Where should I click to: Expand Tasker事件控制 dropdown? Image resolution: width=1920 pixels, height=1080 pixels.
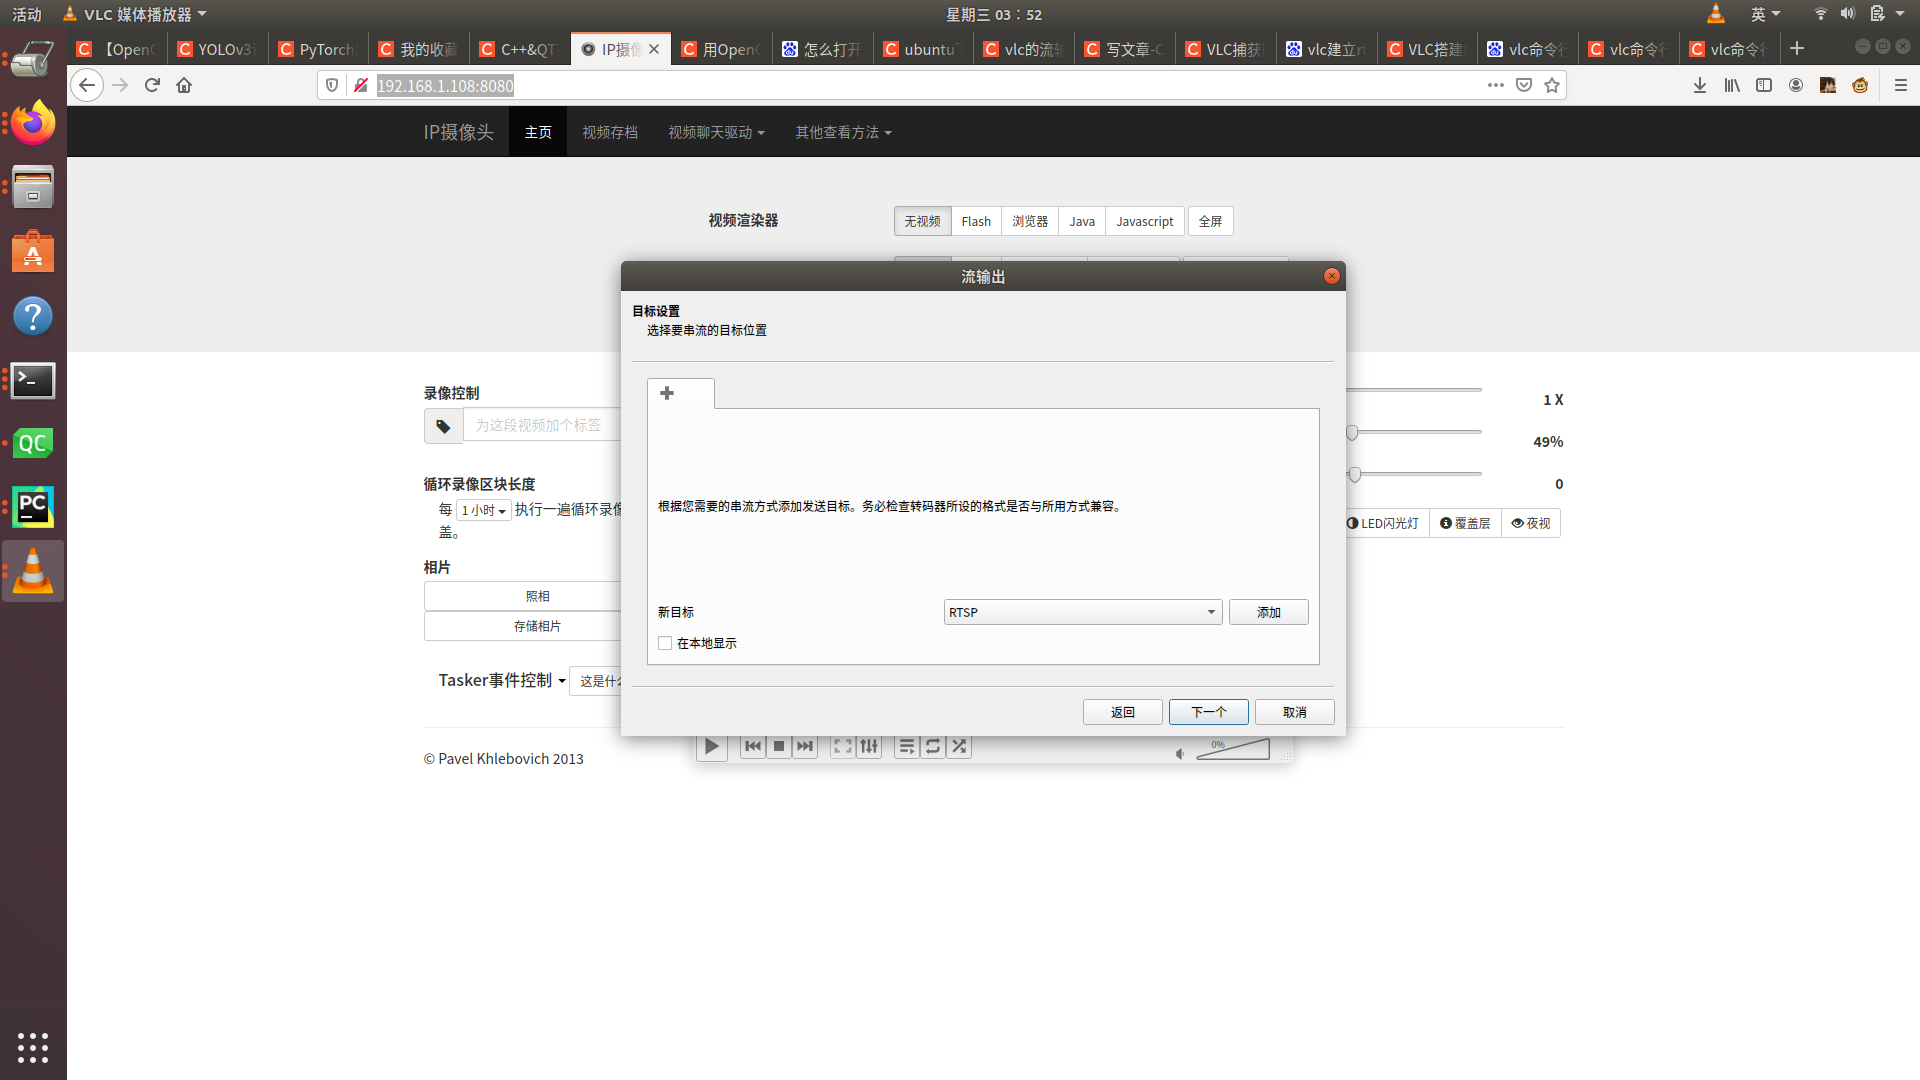[502, 680]
